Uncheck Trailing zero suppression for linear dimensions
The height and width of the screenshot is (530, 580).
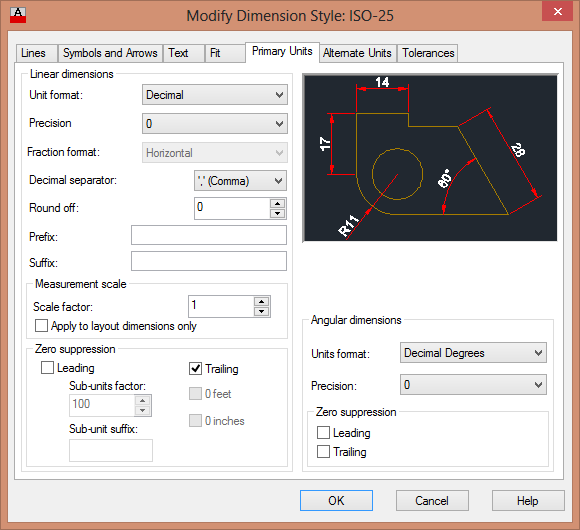[195, 368]
